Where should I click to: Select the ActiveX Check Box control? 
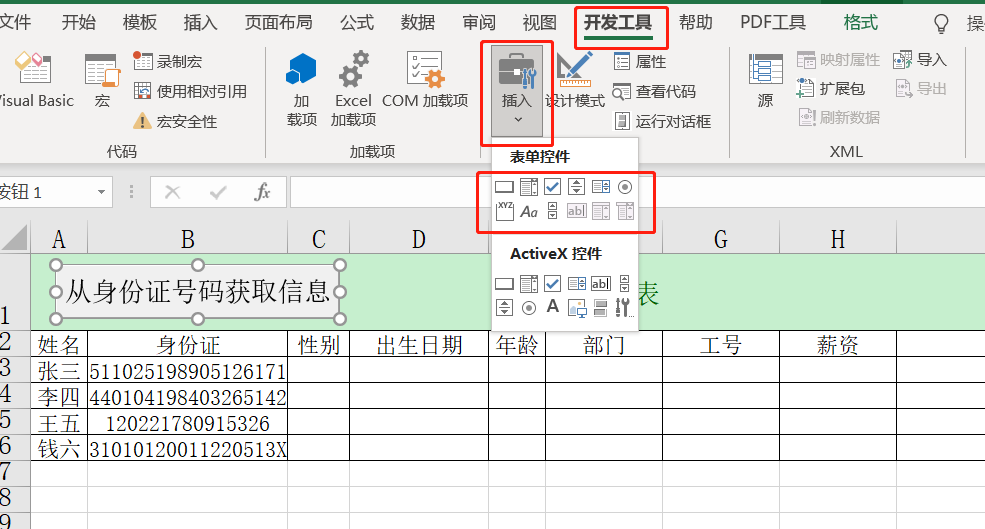coord(552,284)
